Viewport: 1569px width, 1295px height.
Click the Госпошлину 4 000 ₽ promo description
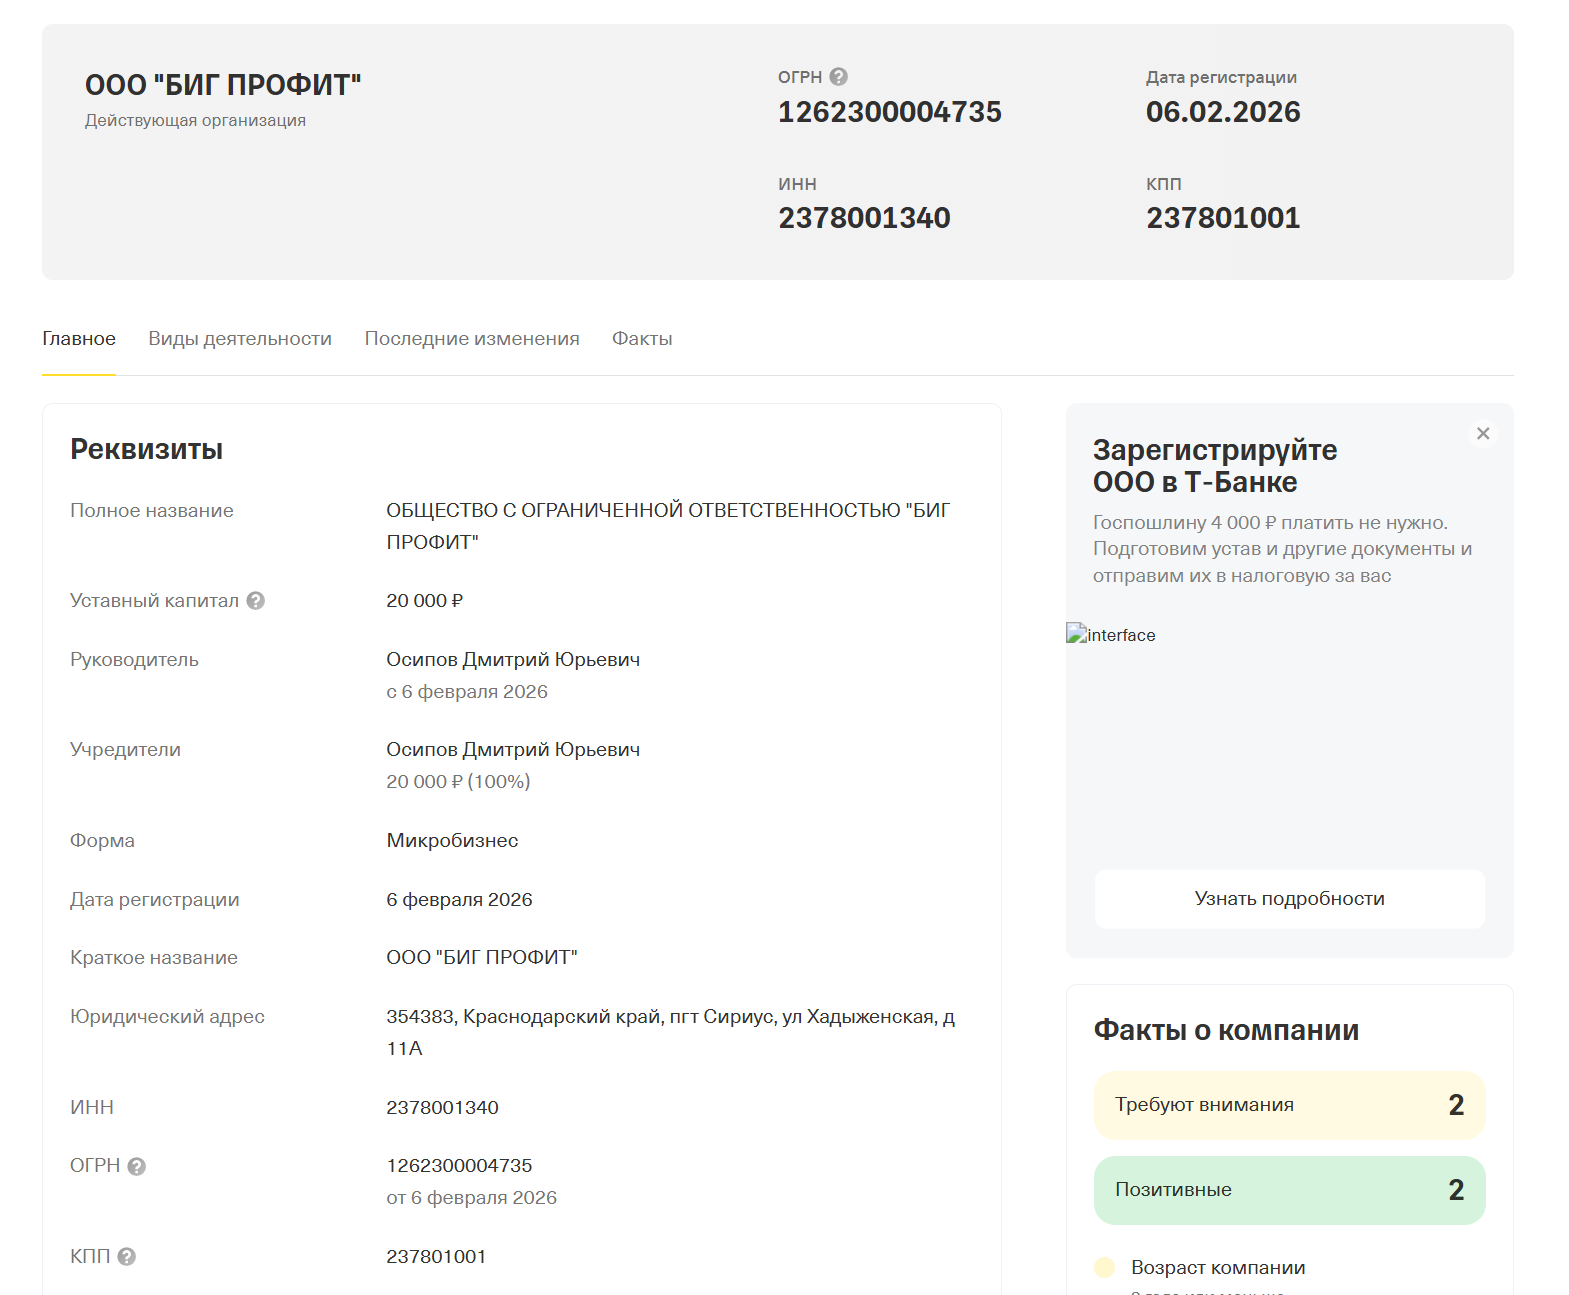point(1283,549)
